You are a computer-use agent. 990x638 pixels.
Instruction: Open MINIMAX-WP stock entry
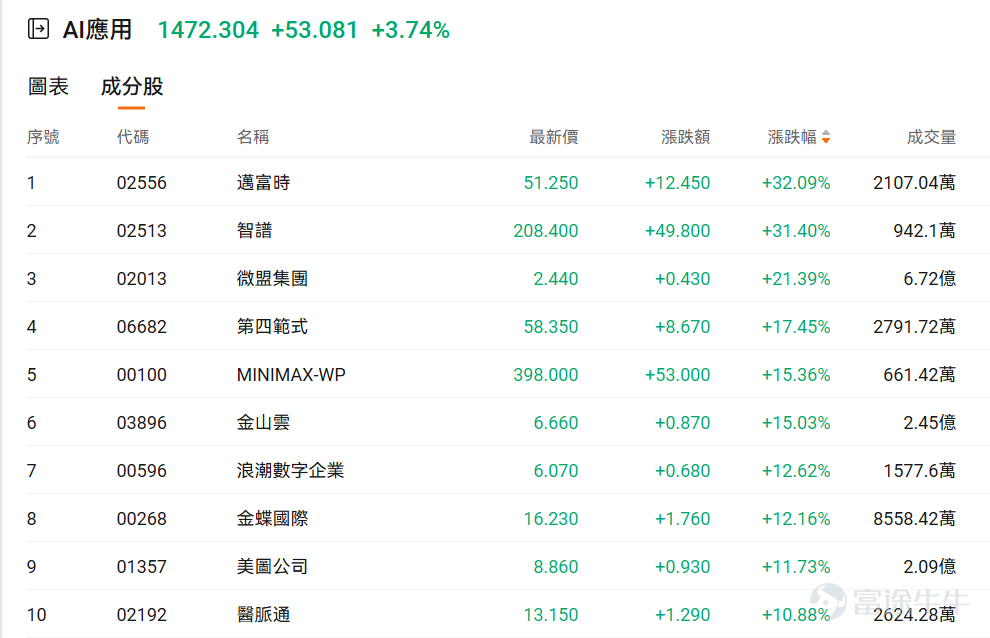491,375
